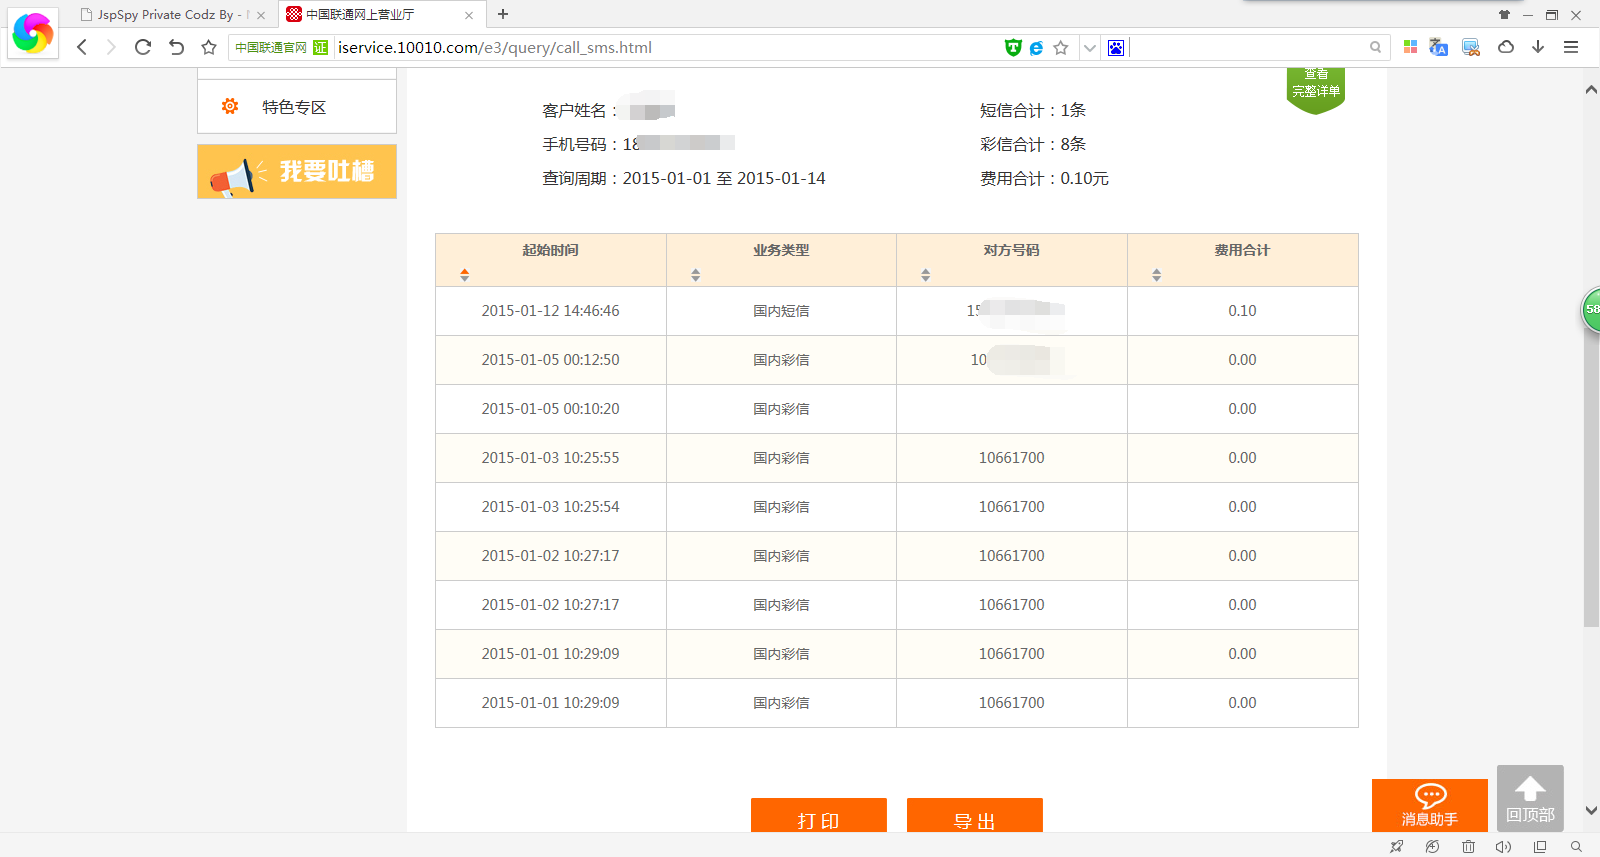The width and height of the screenshot is (1600, 857).
Task: Reload the page with refresh icon
Action: click(x=143, y=47)
